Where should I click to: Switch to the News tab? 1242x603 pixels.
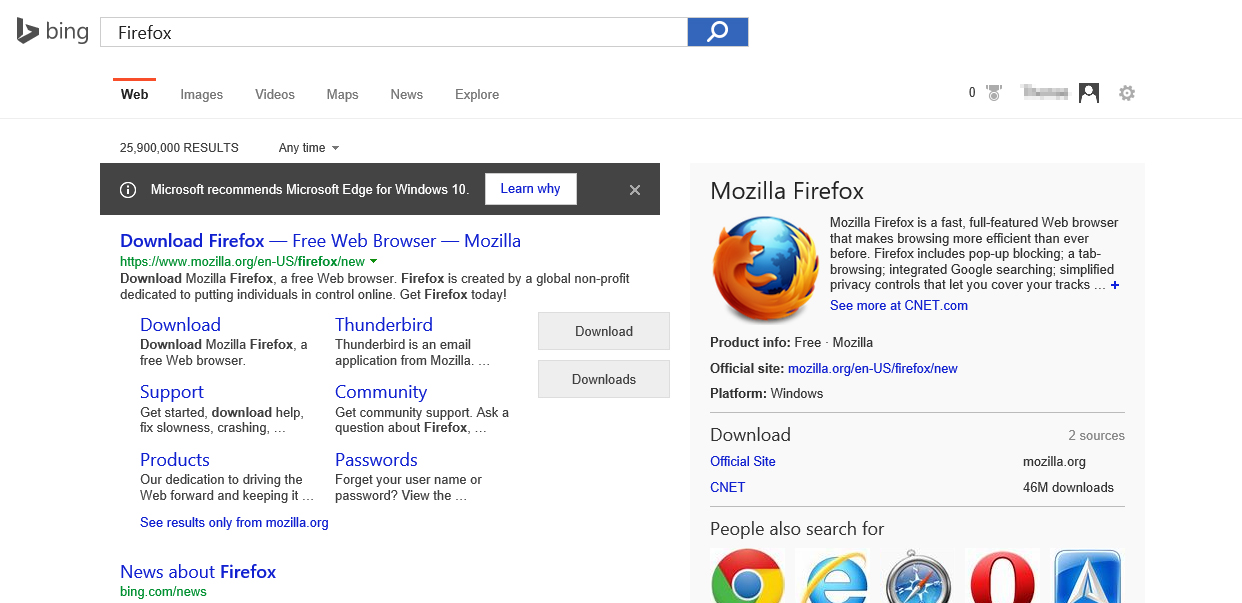click(407, 94)
